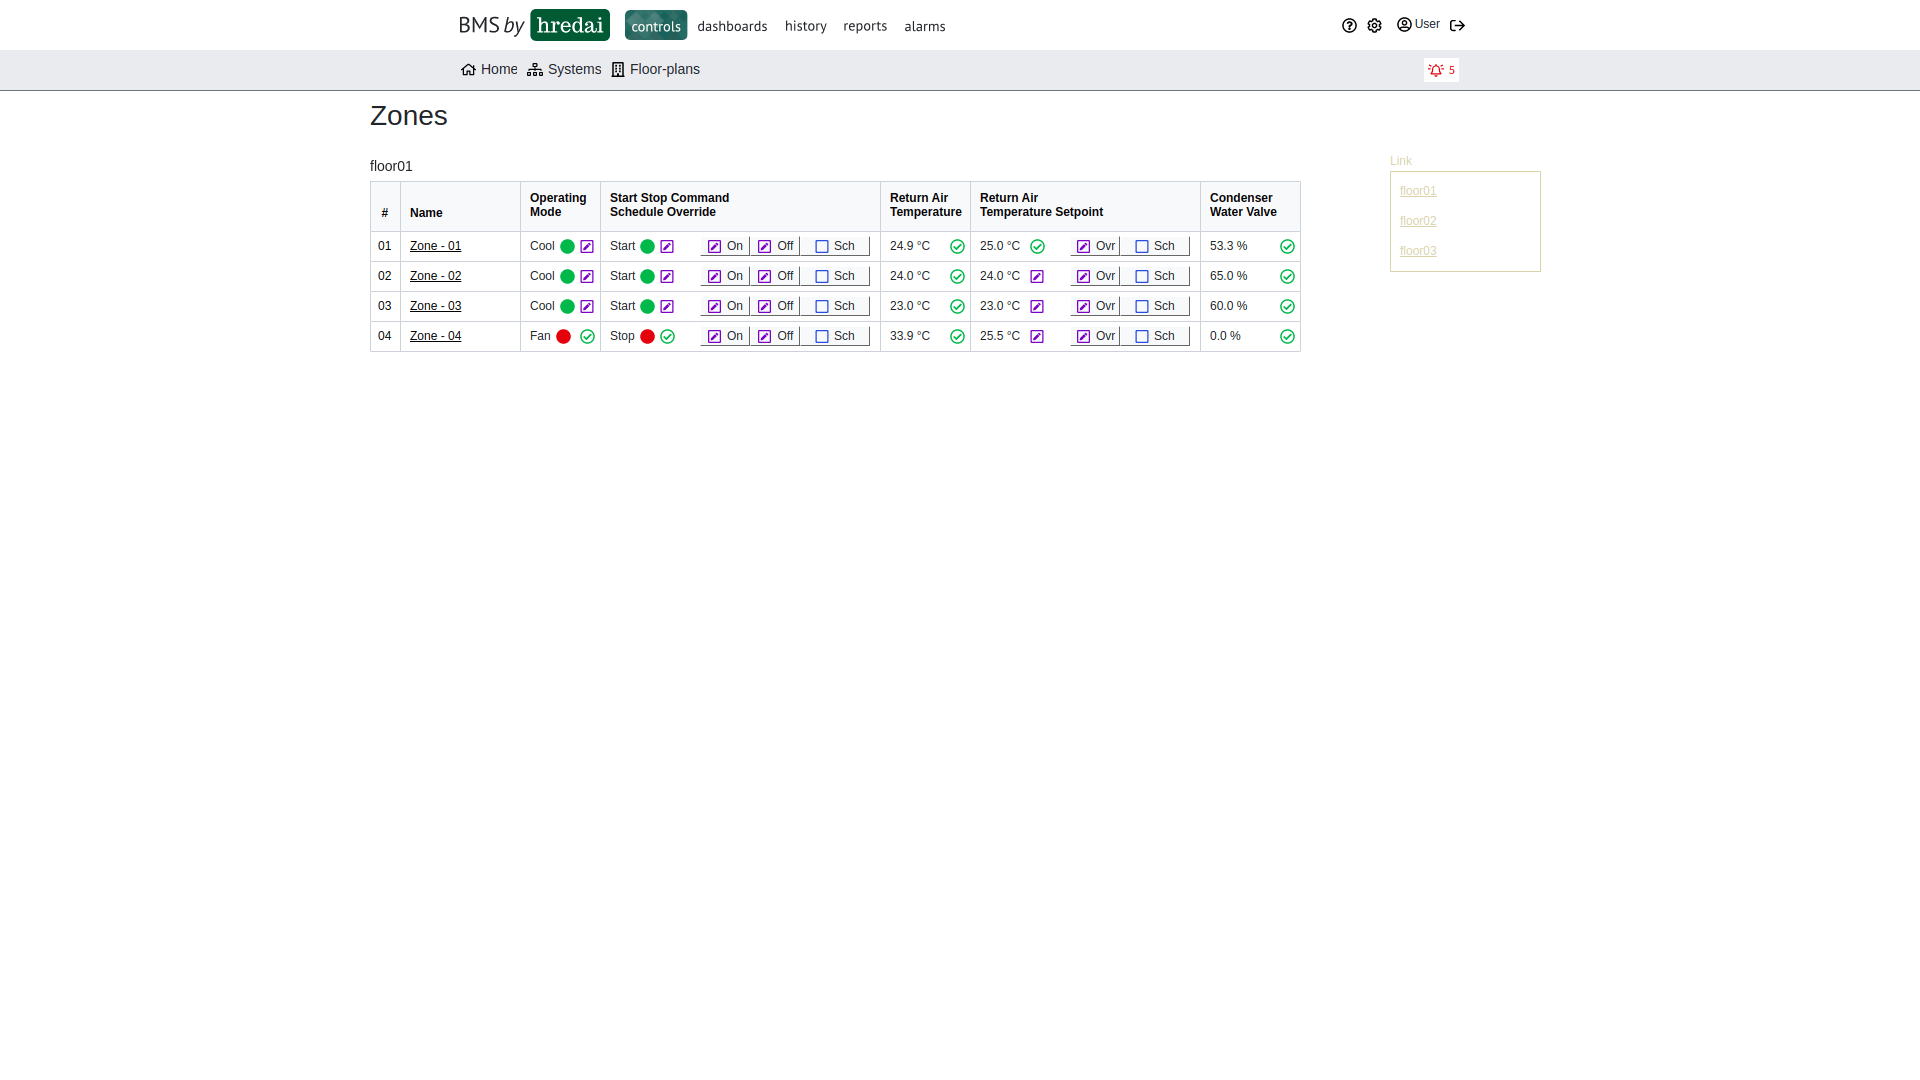Edit Zone - 03 Start command pencil icon
1920x1080 pixels.
[x=667, y=307]
